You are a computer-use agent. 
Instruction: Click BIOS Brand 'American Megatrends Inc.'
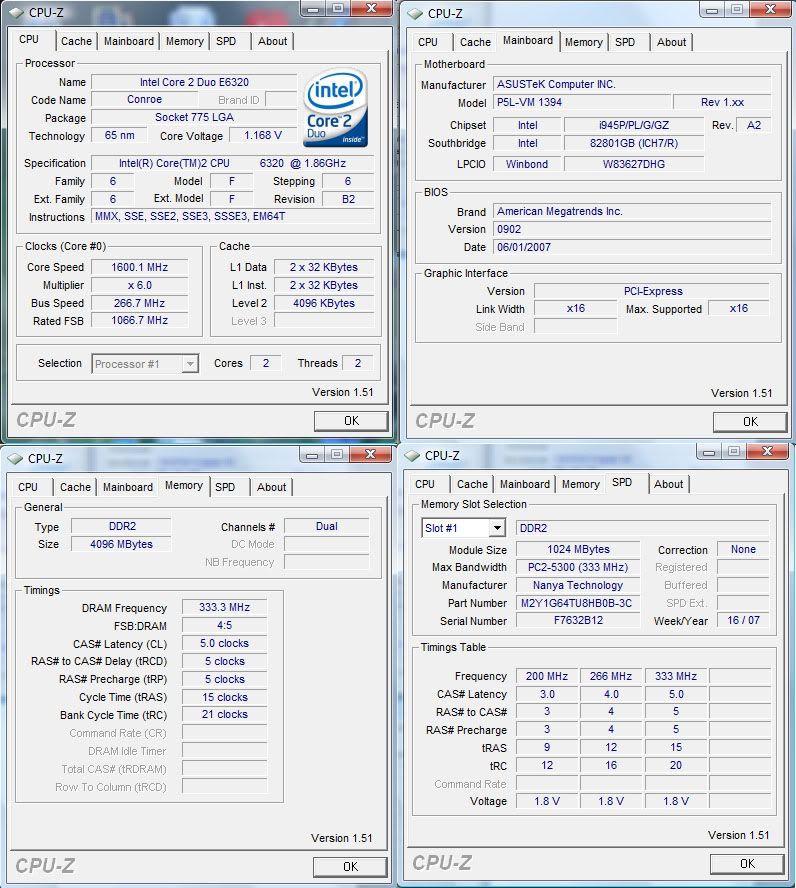(x=632, y=211)
